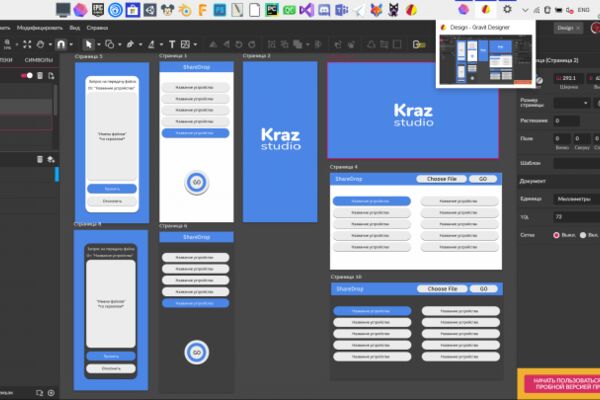This screenshot has height=400, width=600.
Task: Click the bleed input field with 0
Action: 566,121
